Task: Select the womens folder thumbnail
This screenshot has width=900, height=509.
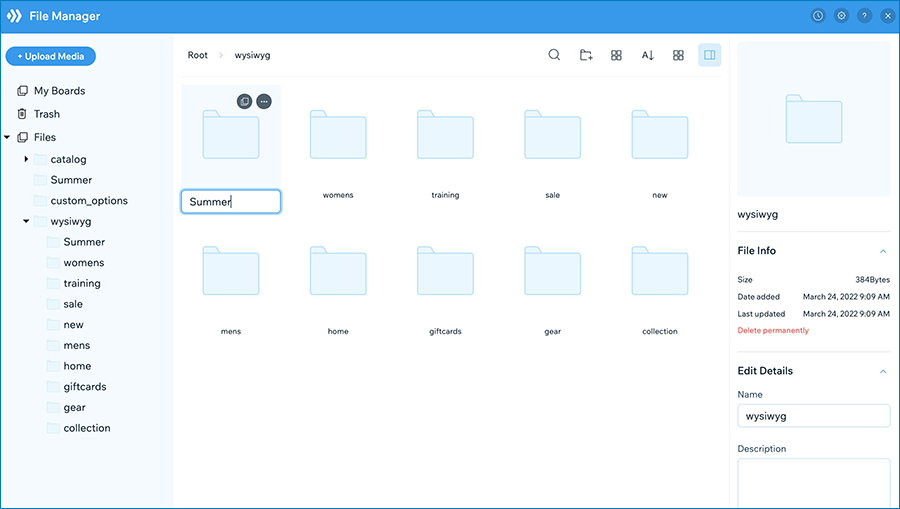Action: tap(338, 135)
